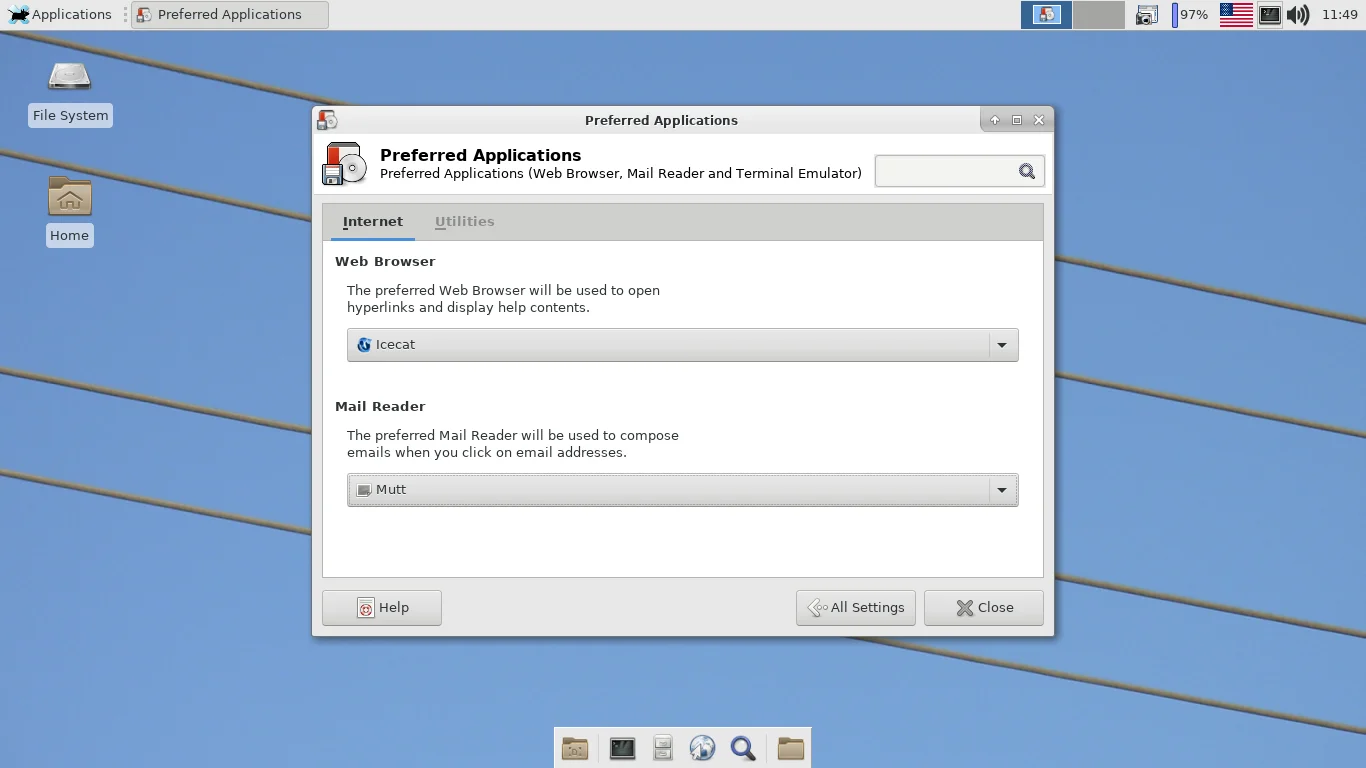Click the magnifier search icon
This screenshot has height=768, width=1366.
[x=1027, y=171]
